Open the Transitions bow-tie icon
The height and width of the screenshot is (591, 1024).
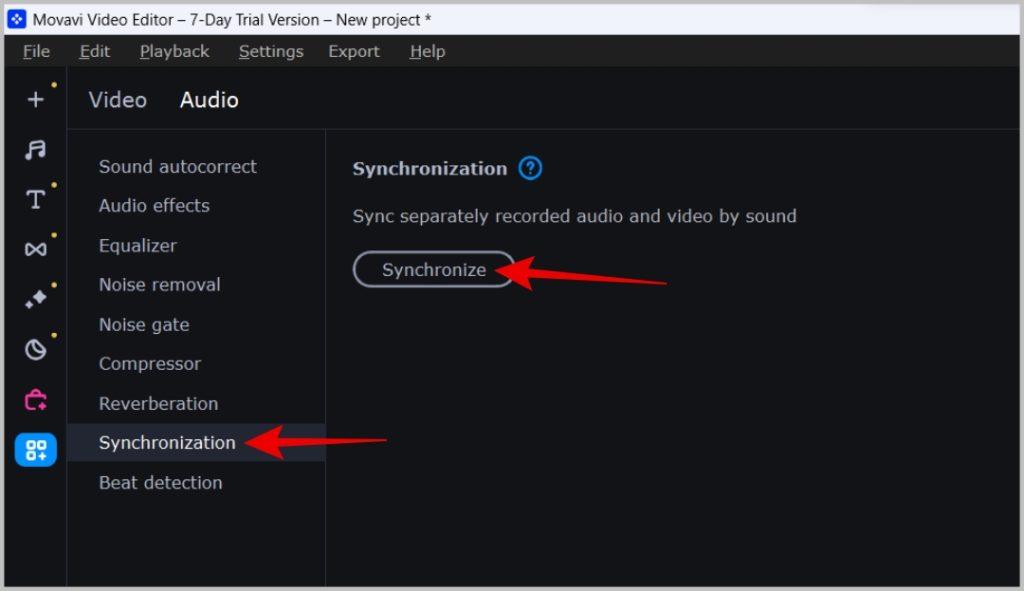35,249
